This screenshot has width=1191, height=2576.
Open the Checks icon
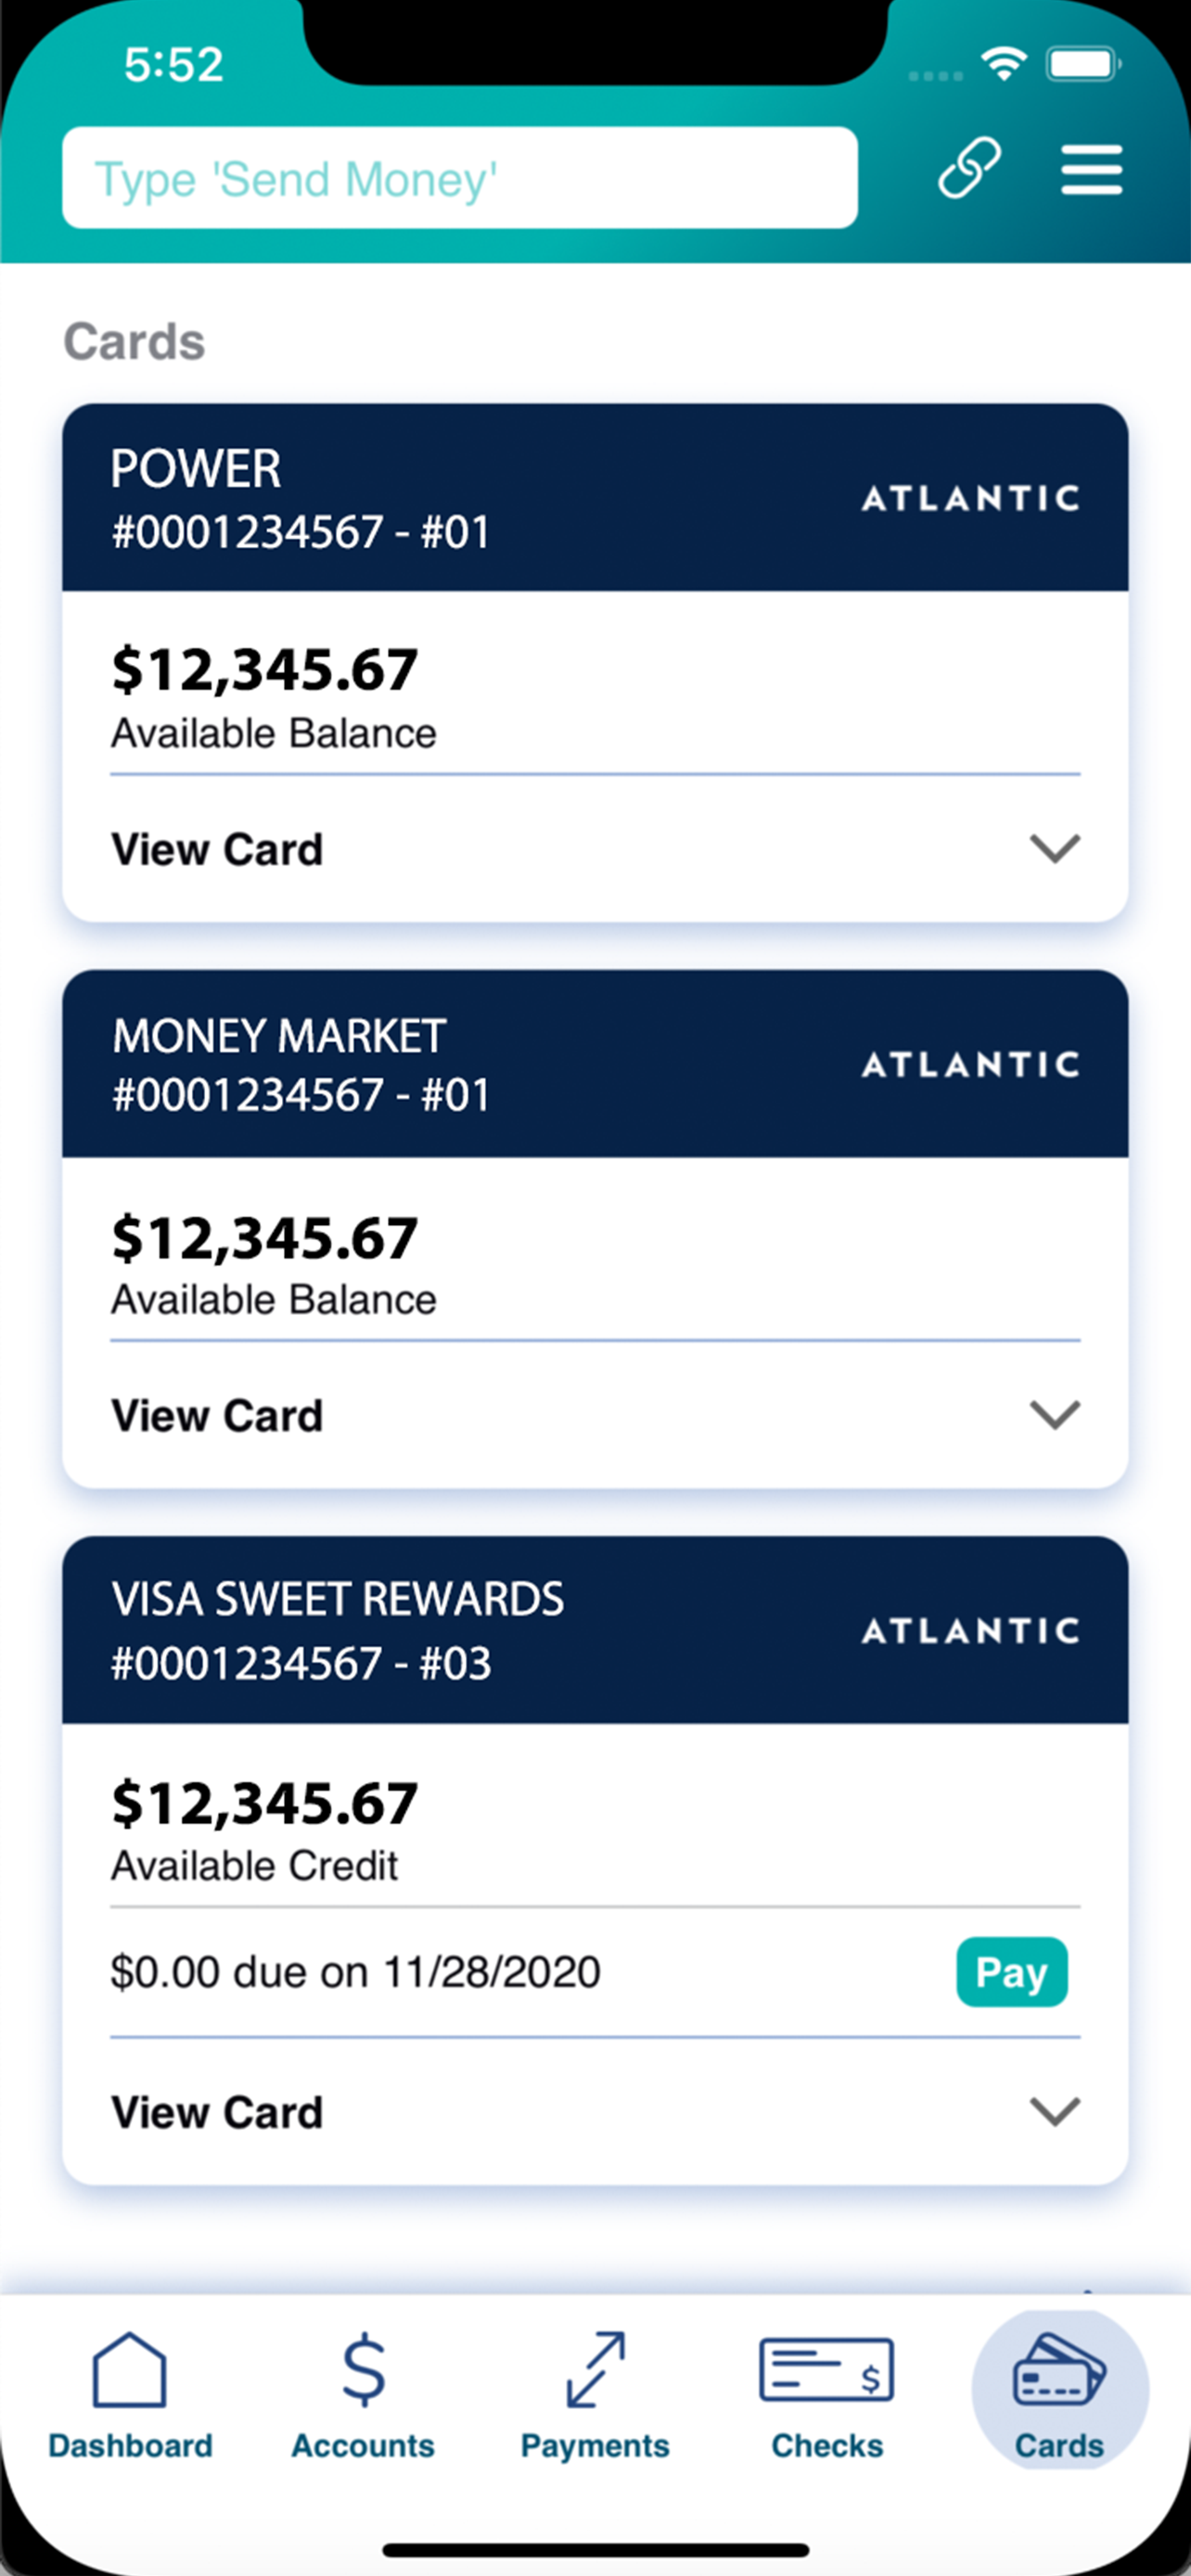point(827,2369)
